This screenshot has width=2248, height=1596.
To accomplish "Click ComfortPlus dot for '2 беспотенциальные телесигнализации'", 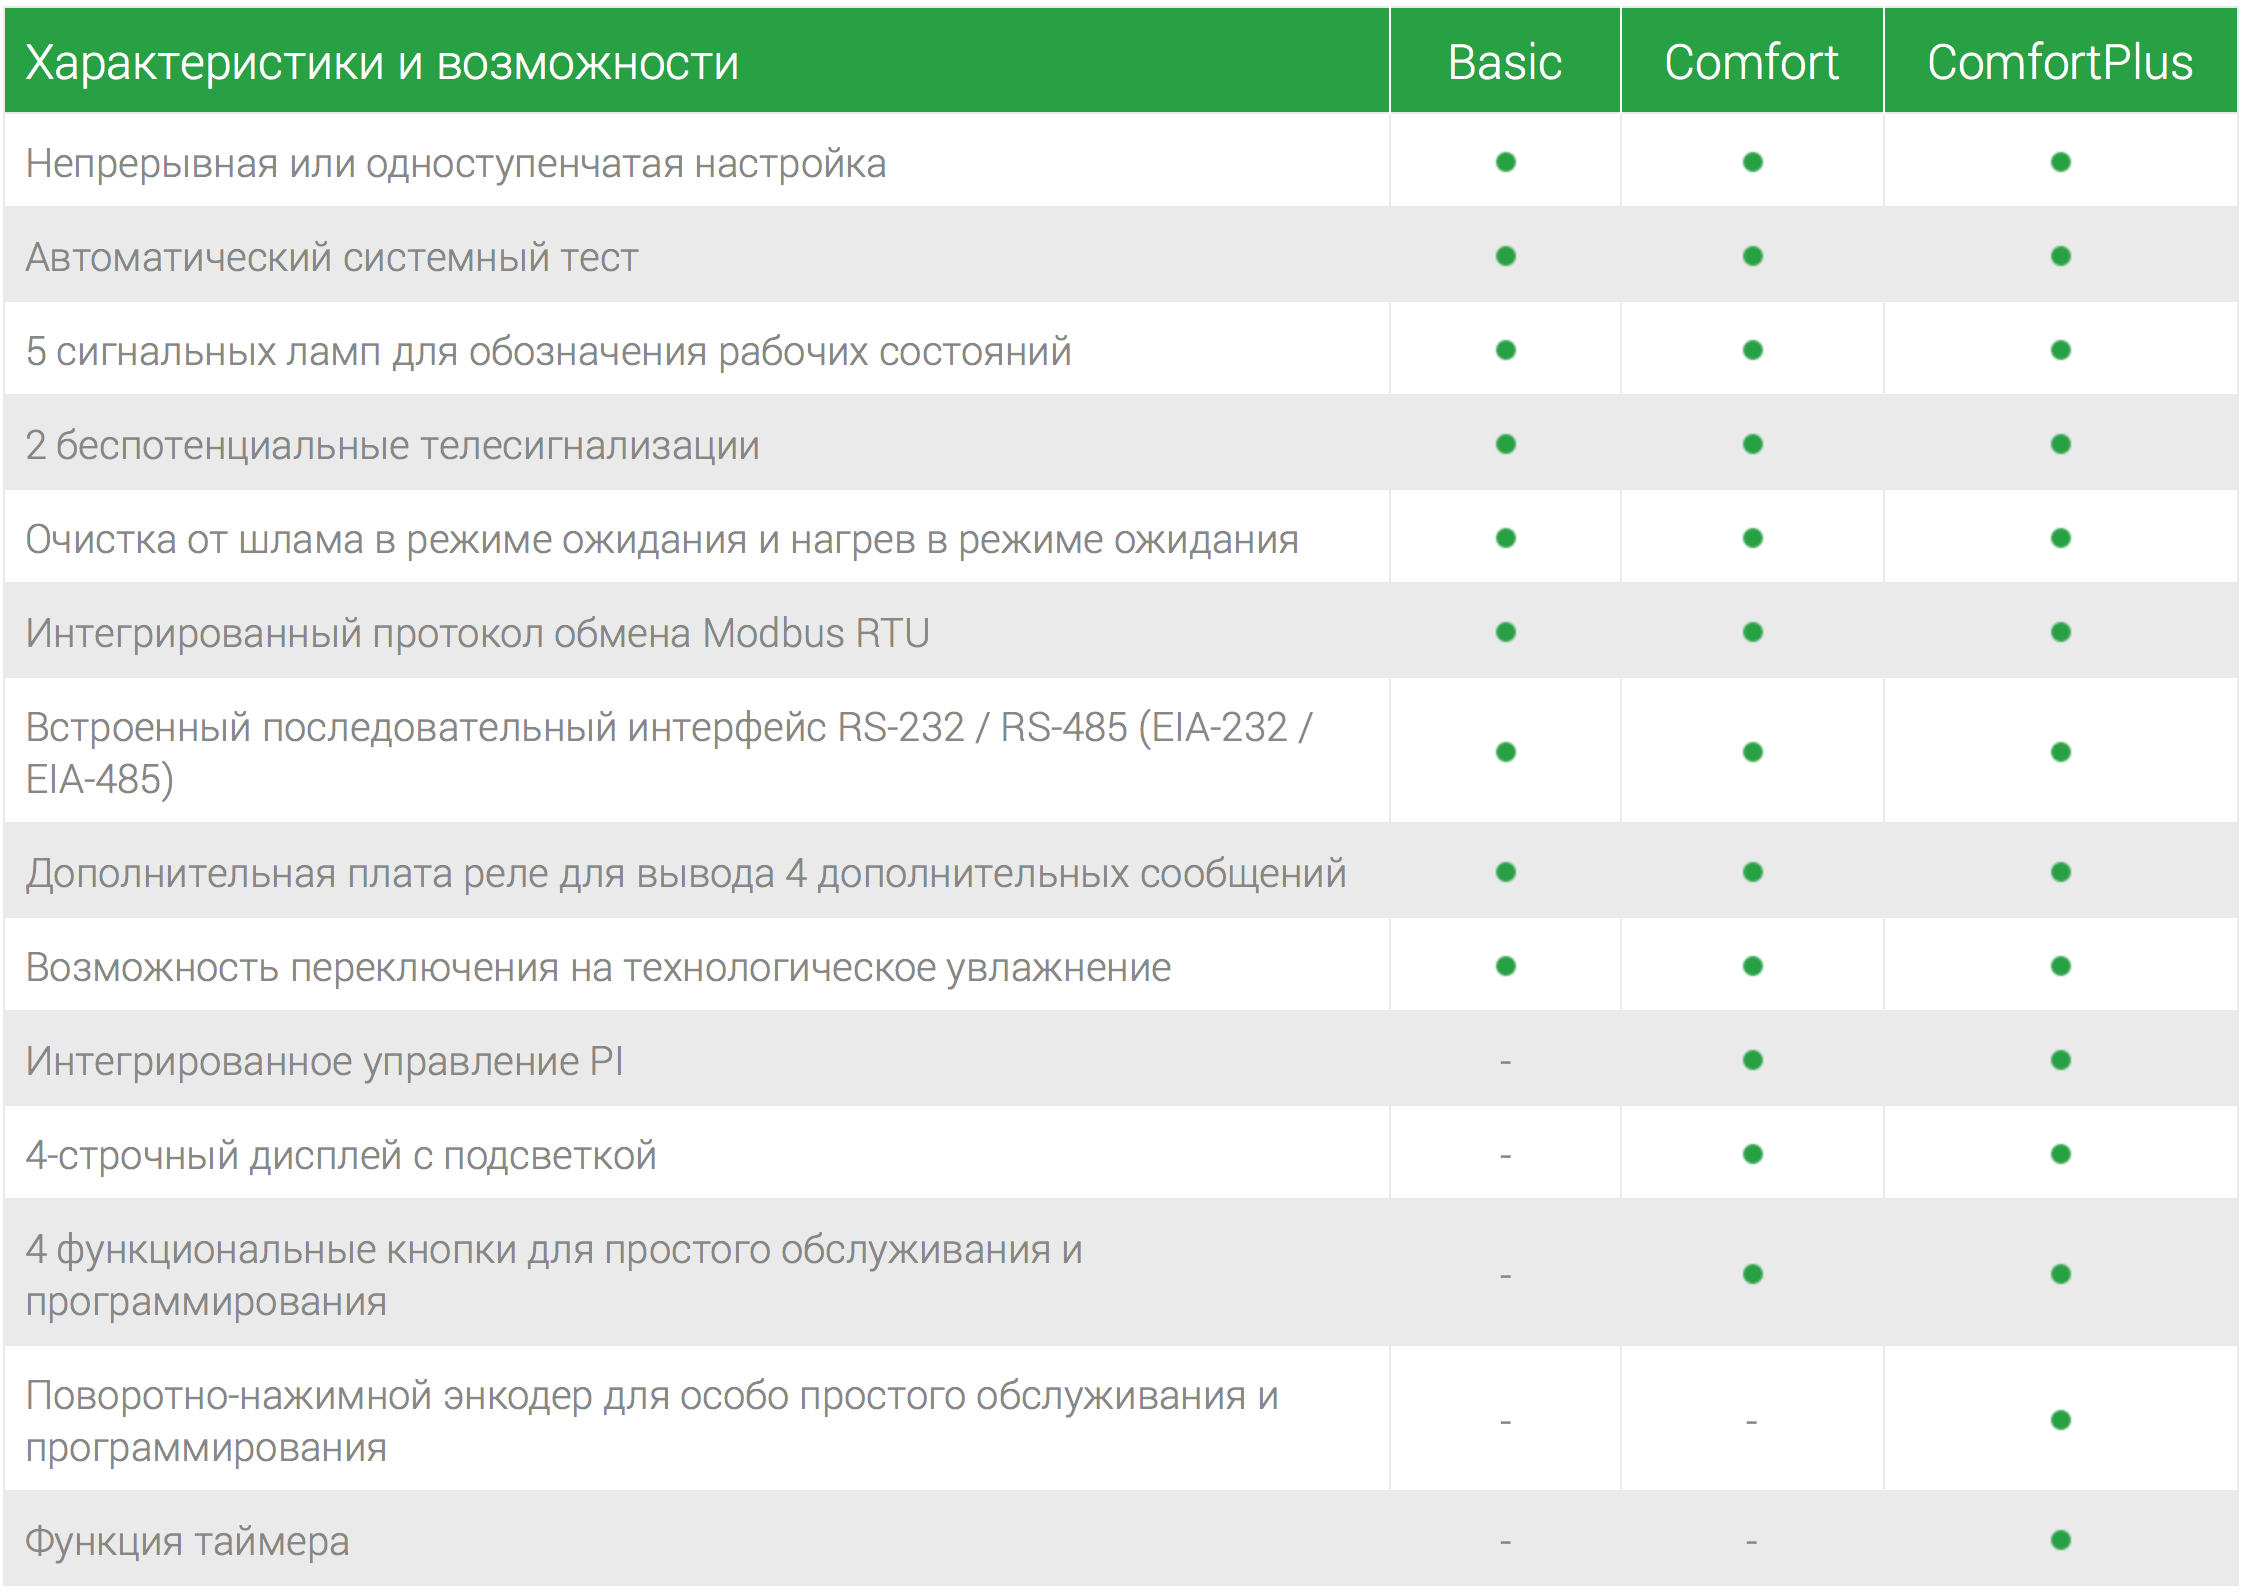I will click(x=2061, y=444).
